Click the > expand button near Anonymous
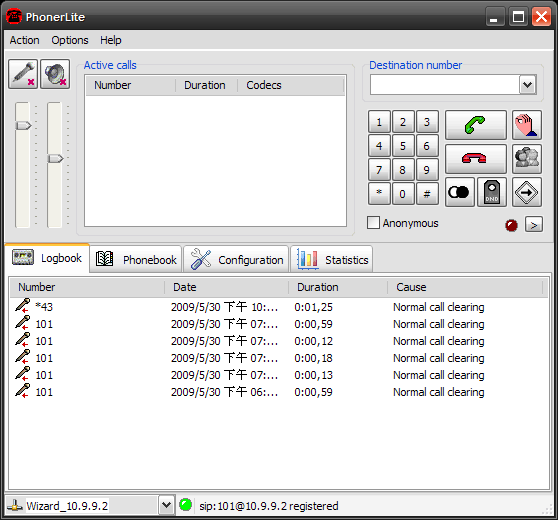The image size is (558, 520). tap(534, 225)
